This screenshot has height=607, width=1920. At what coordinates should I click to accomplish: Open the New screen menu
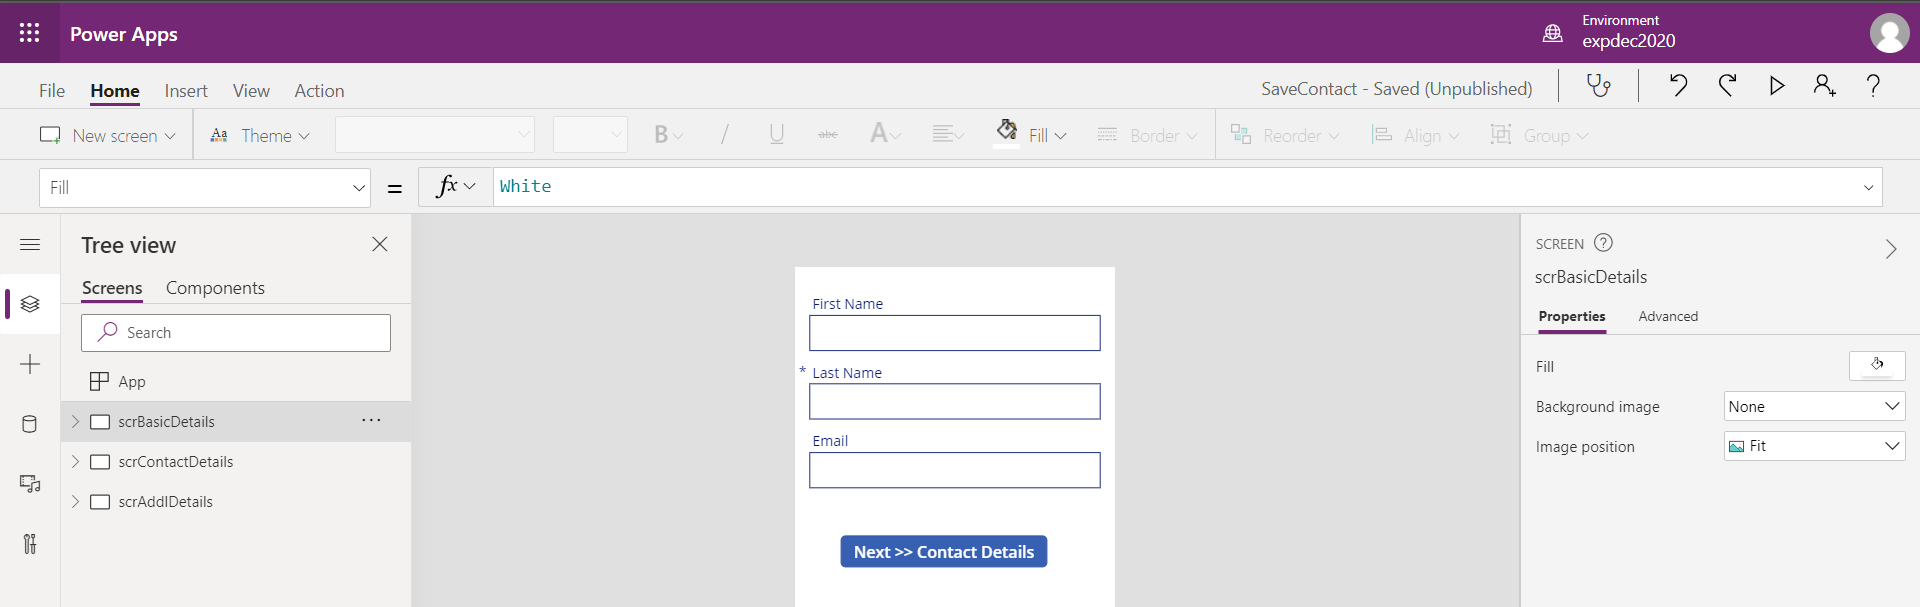tap(108, 135)
